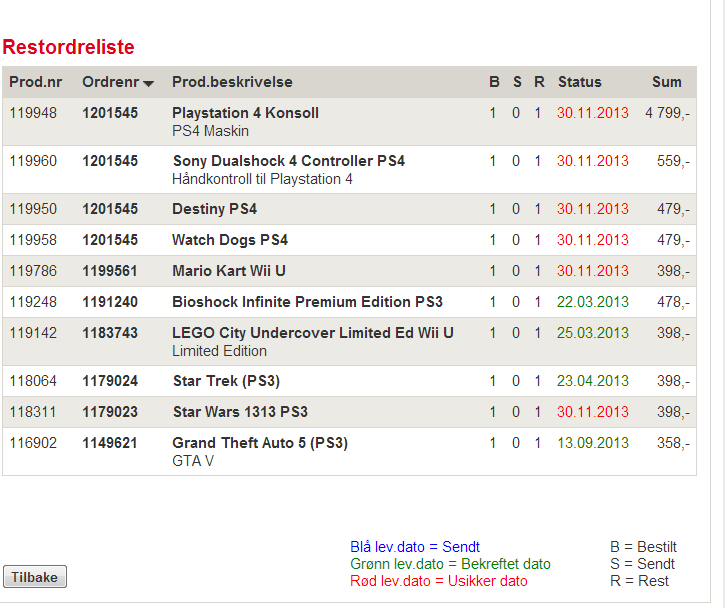Click the S column header
The height and width of the screenshot is (608, 725).
517,82
